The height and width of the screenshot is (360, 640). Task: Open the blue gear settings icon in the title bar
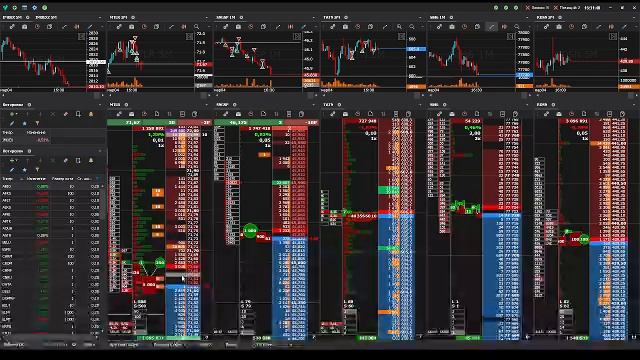35,8
